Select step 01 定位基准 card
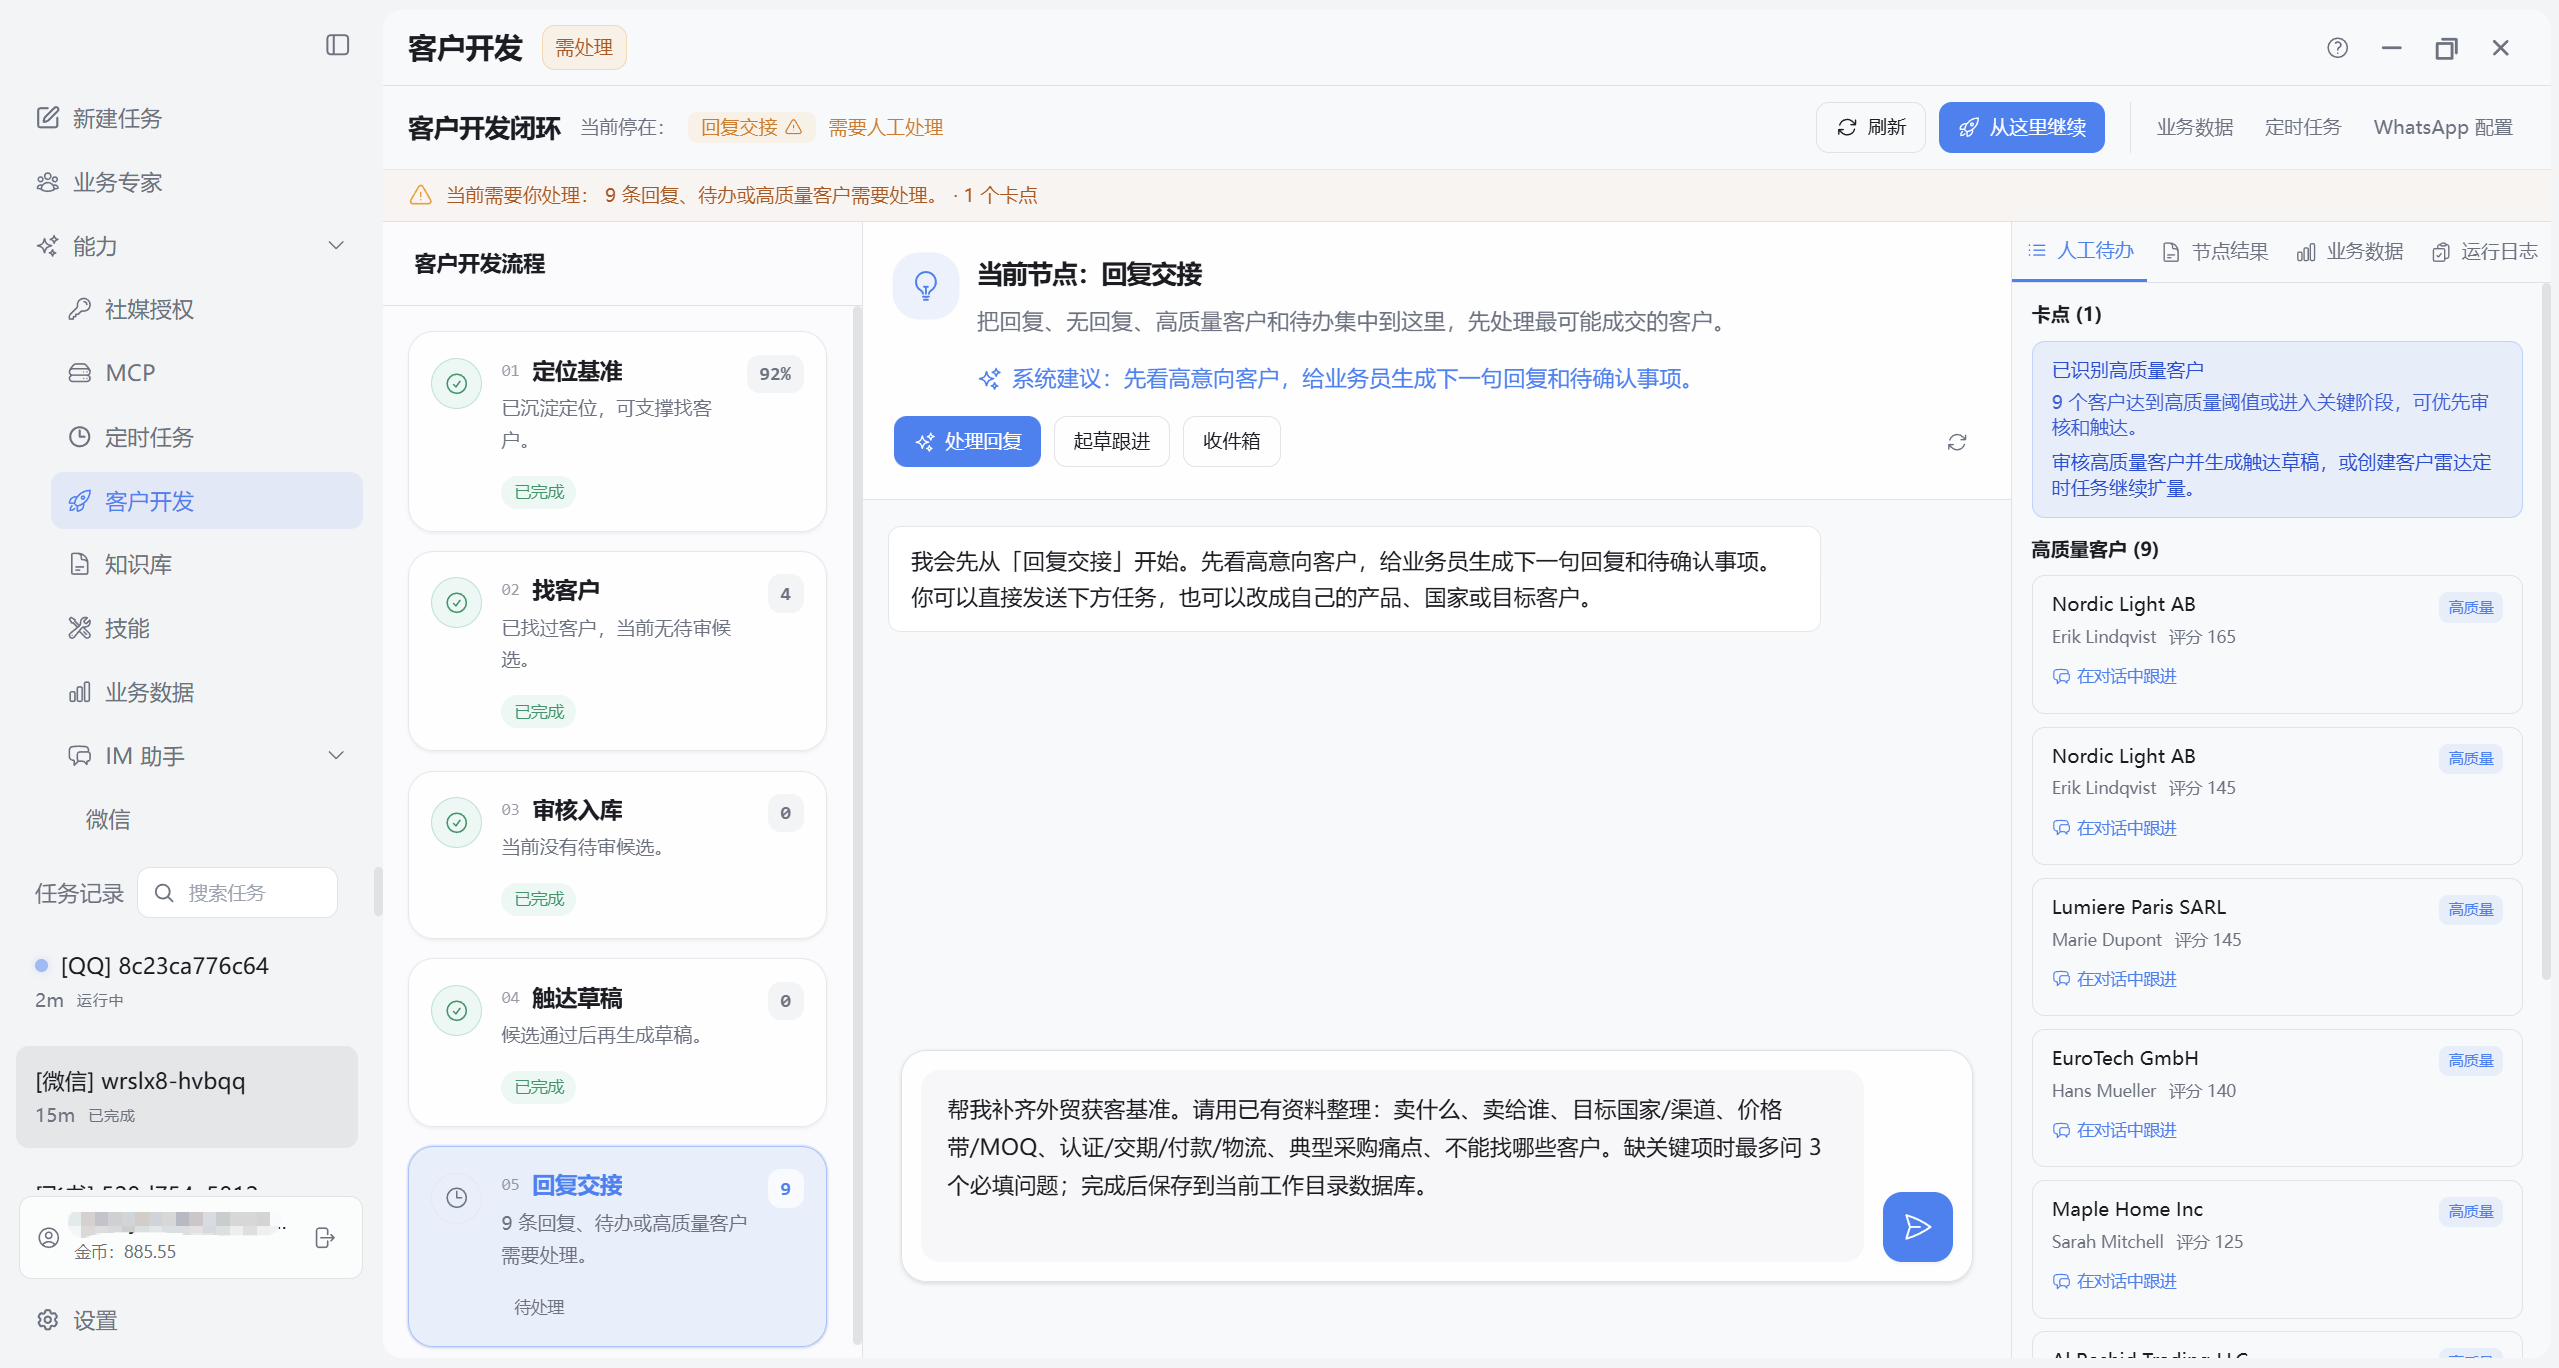This screenshot has height=1368, width=2559. click(617, 431)
